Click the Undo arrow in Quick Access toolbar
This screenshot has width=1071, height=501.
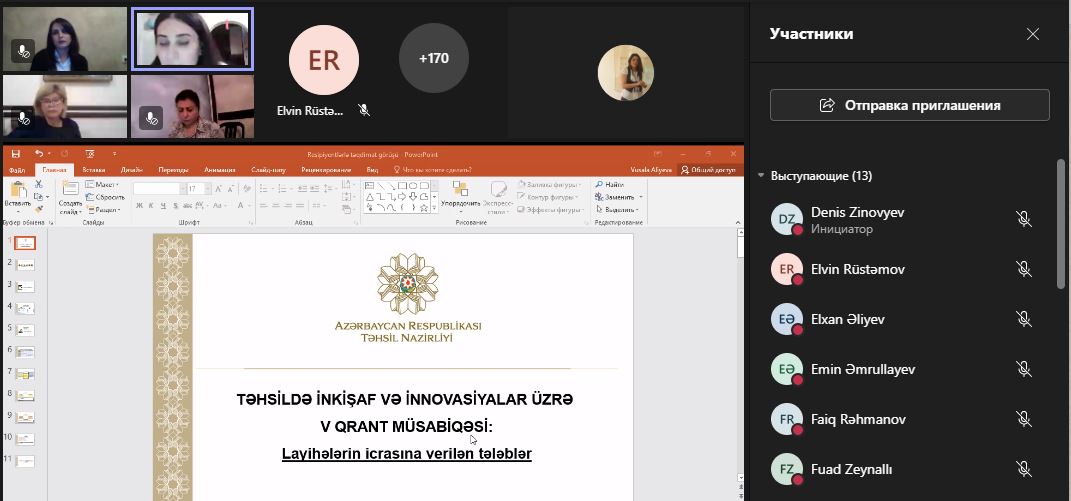click(x=38, y=154)
